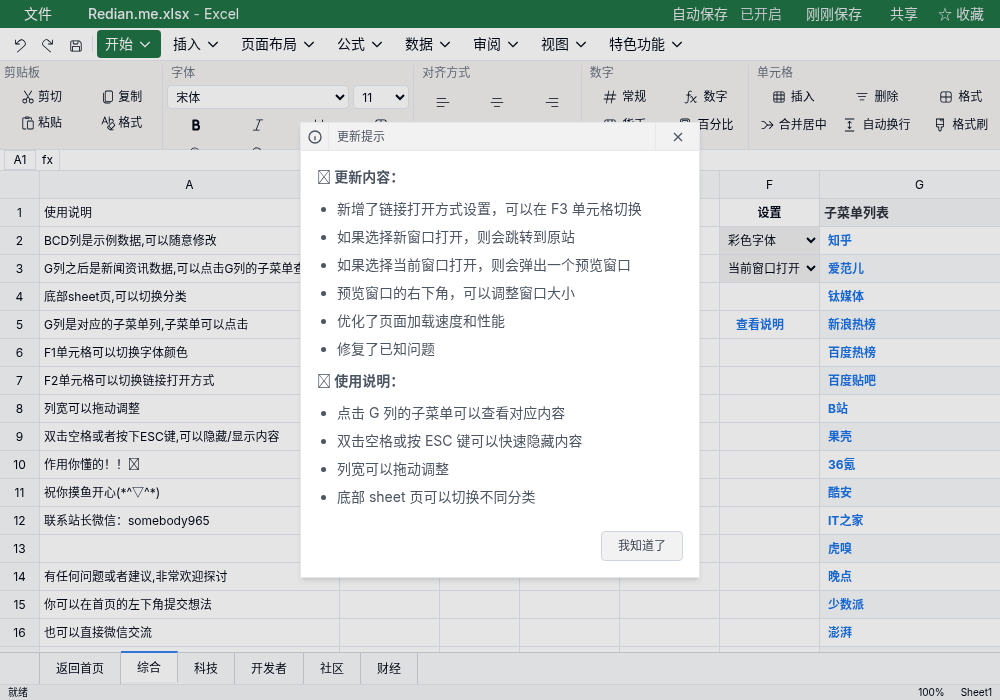Click 删除 in the cell group

click(x=878, y=96)
